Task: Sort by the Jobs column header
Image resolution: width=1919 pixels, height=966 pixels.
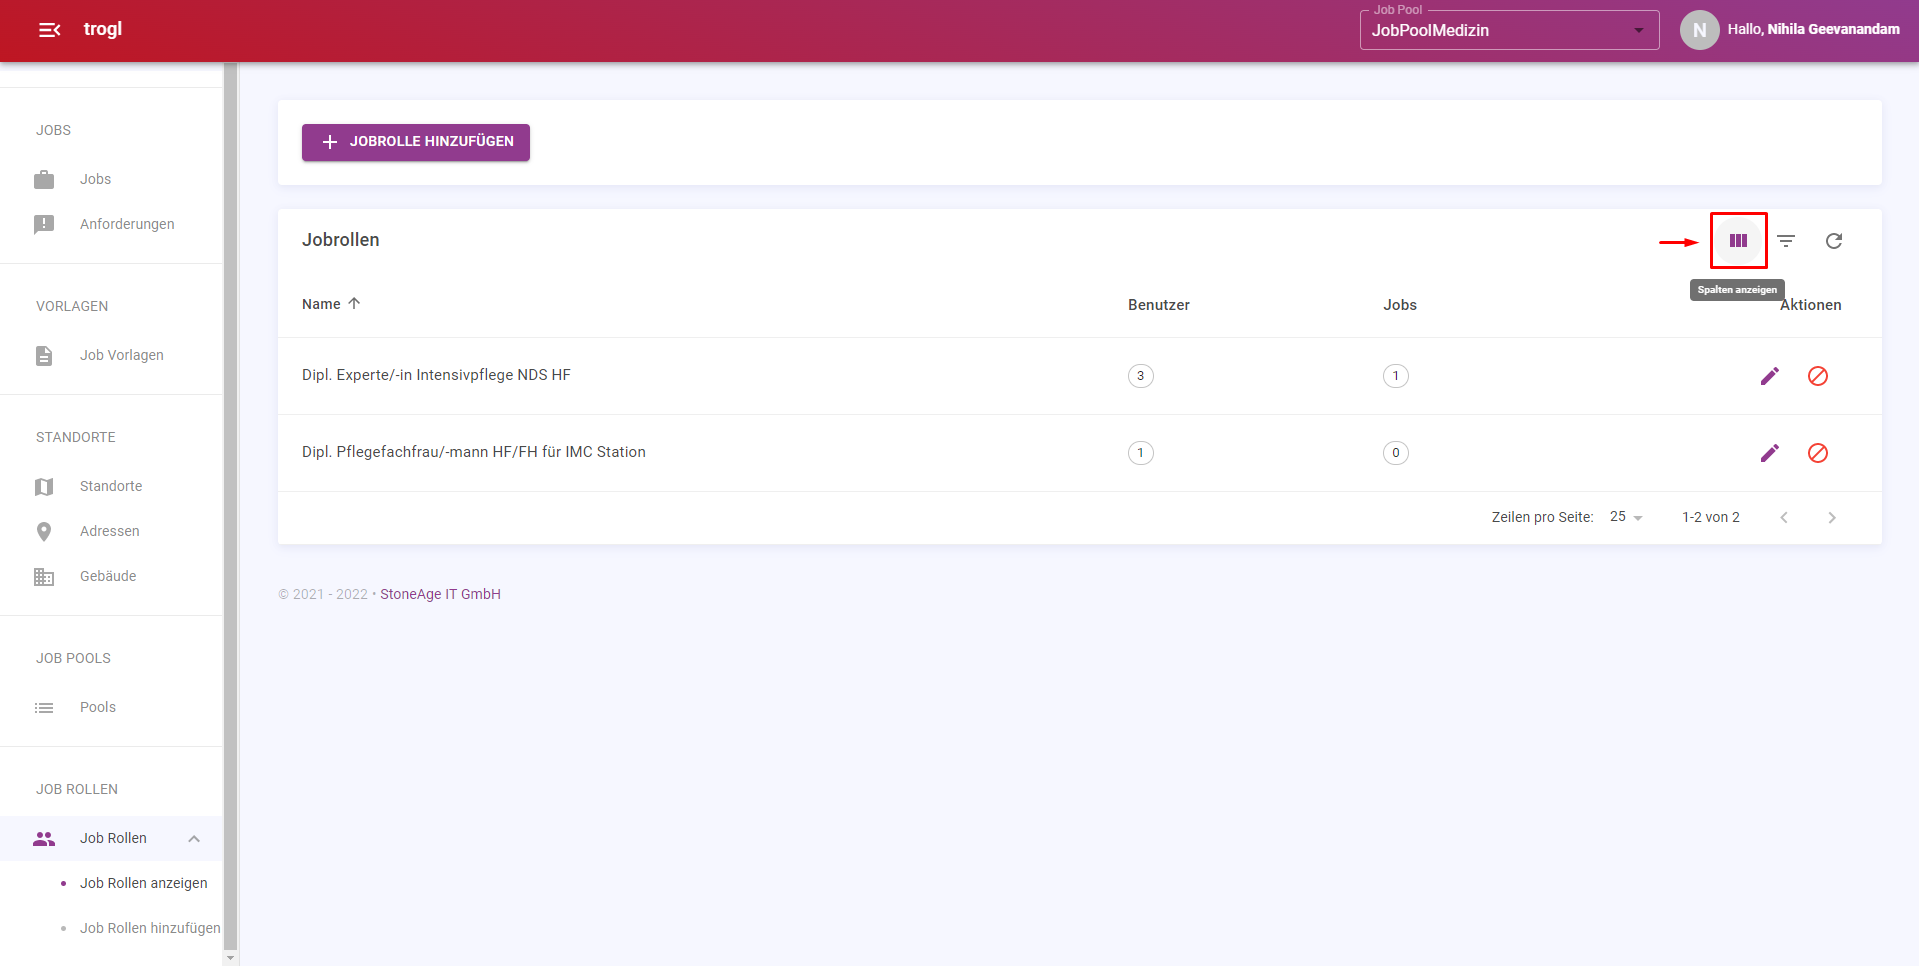Action: [x=1400, y=305]
